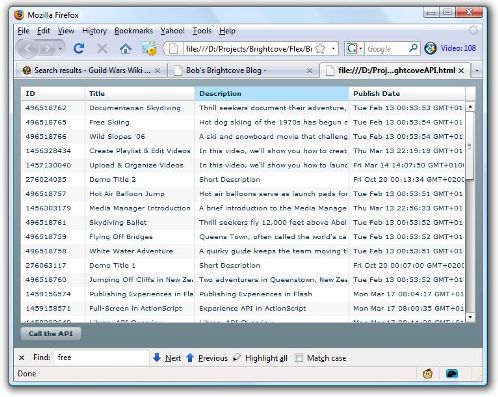
Task: Click the page icon in the address bar
Action: 173,49
